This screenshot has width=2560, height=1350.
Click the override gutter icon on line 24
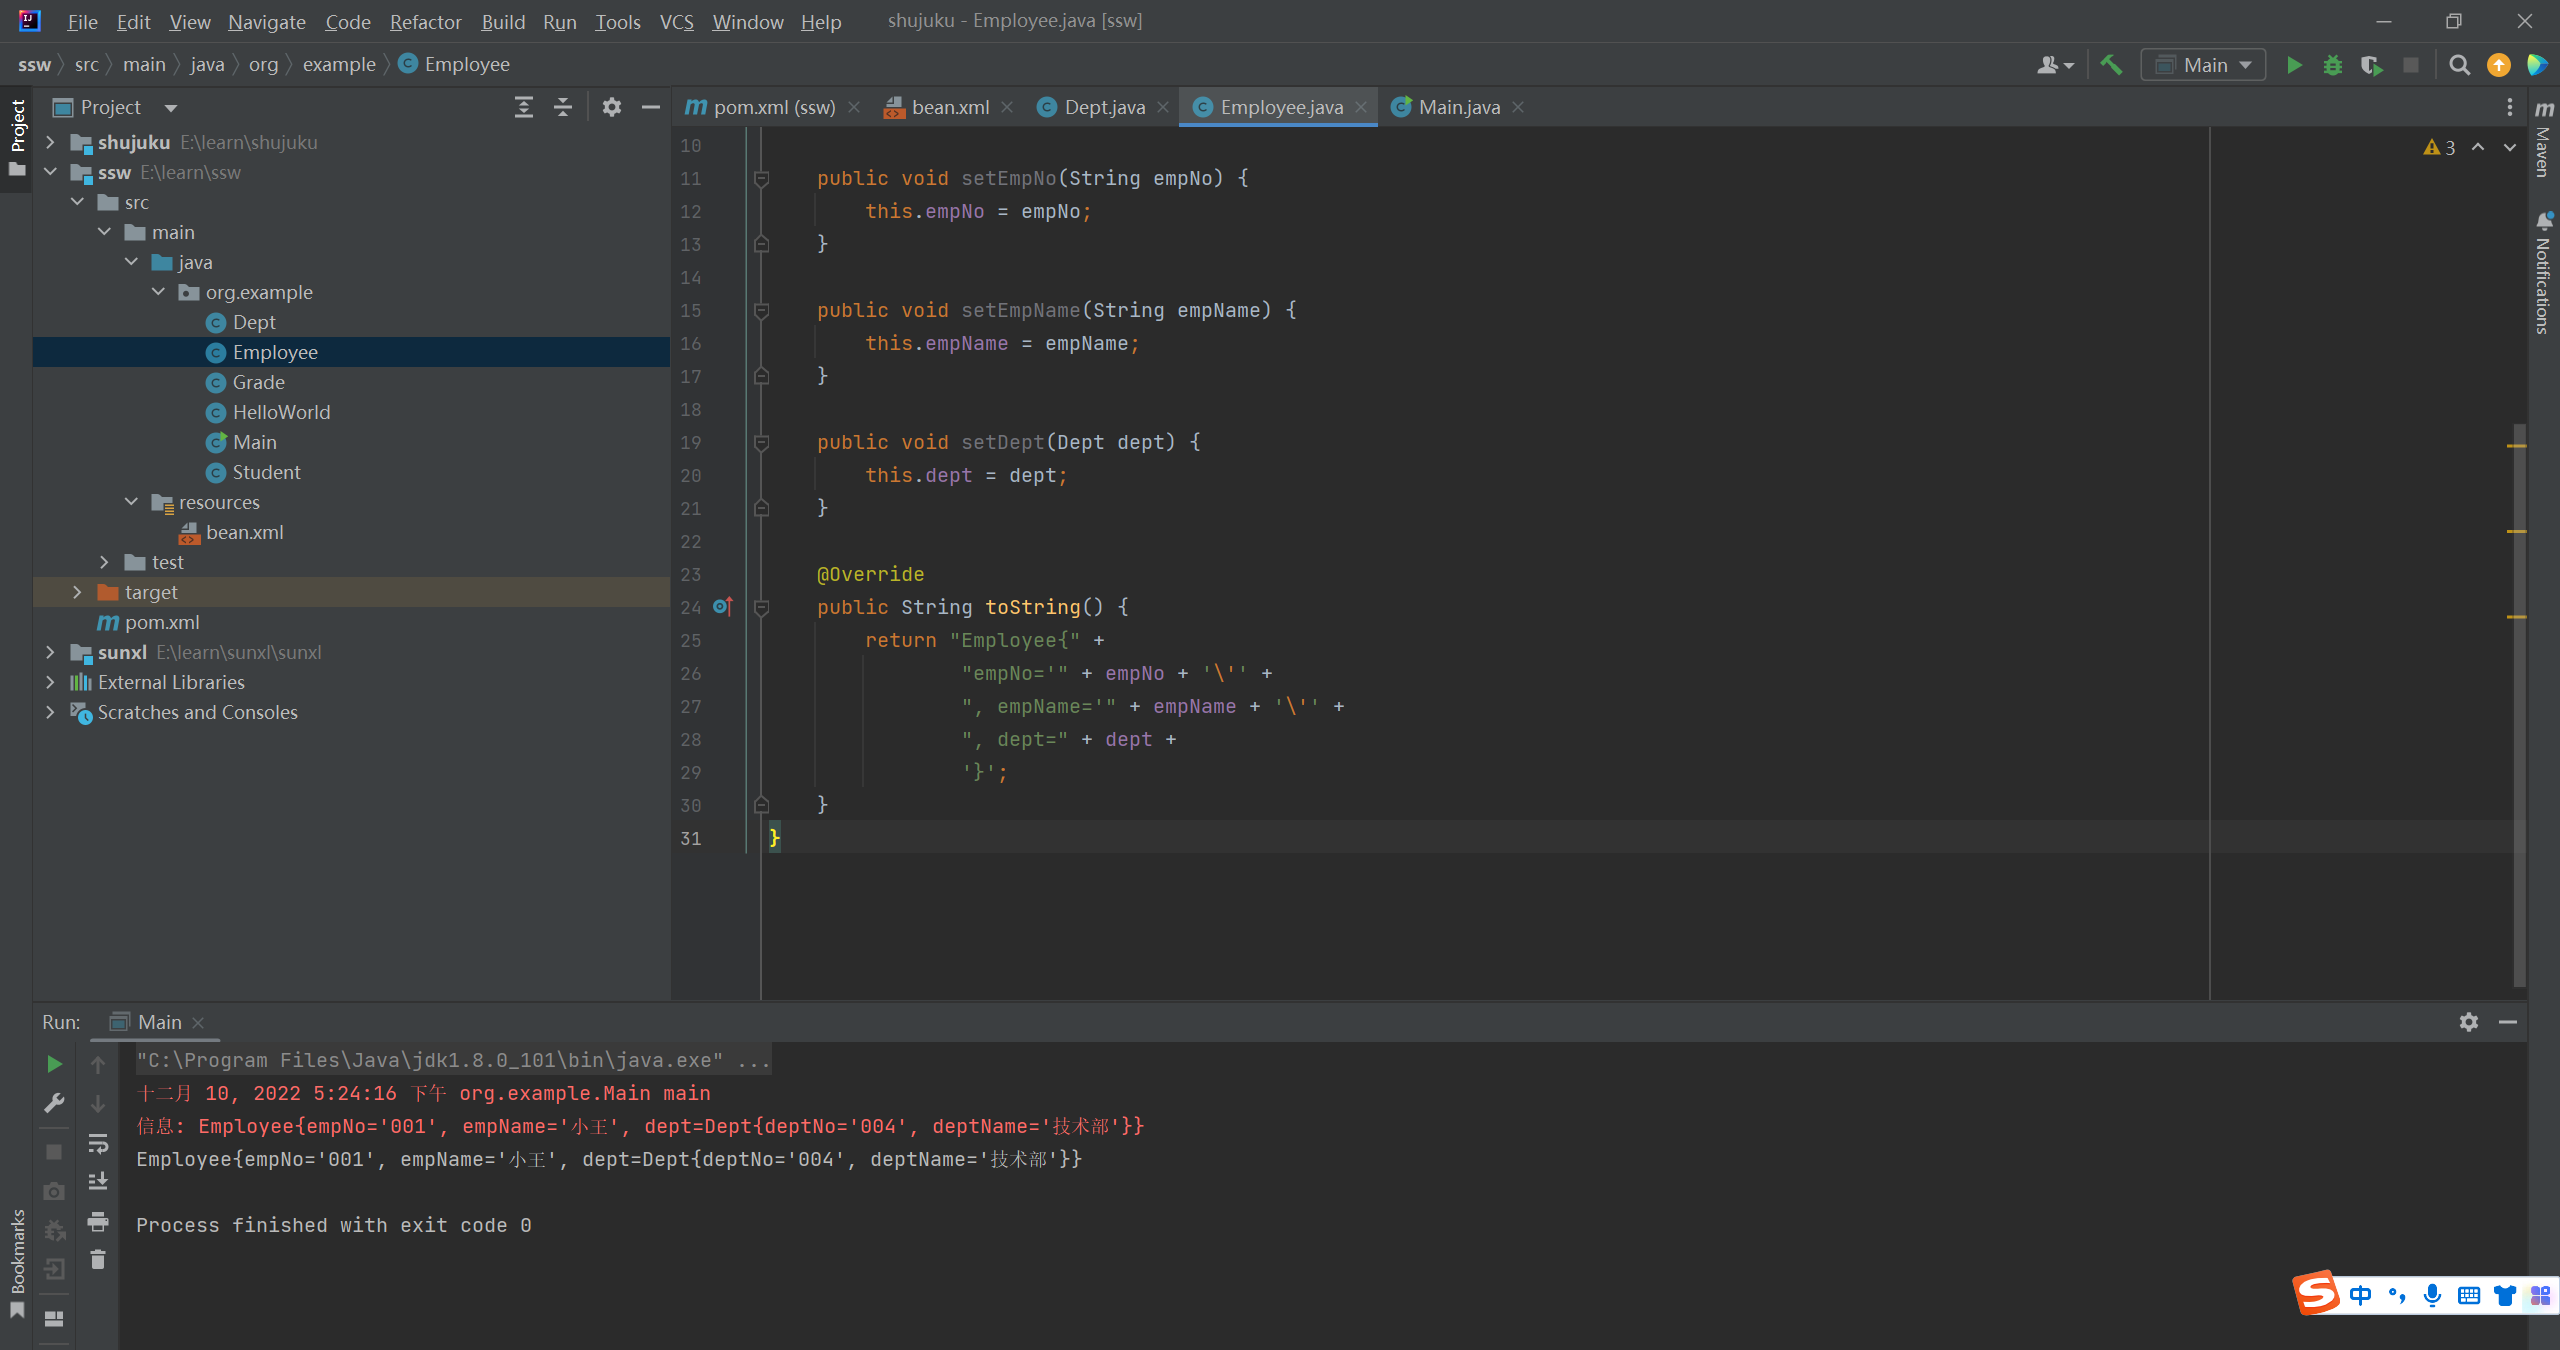tap(723, 606)
